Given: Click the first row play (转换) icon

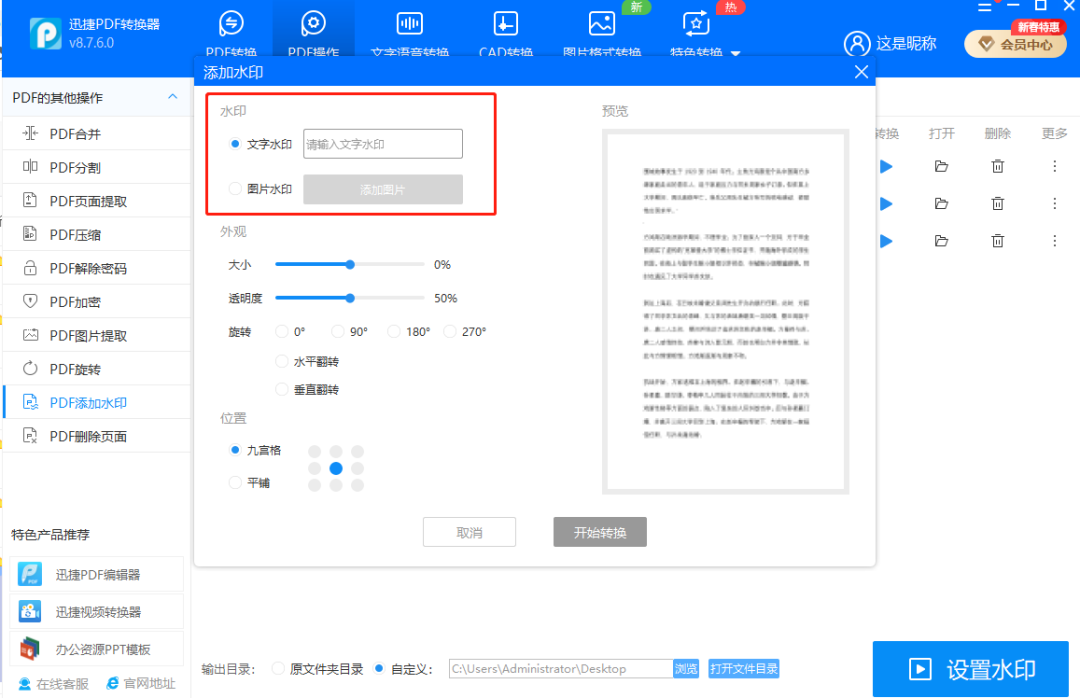Looking at the screenshot, I should coord(886,166).
